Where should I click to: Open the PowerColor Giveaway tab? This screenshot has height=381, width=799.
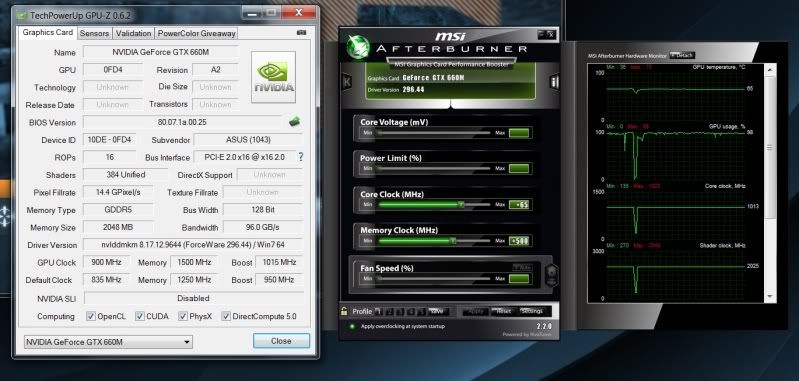point(196,33)
